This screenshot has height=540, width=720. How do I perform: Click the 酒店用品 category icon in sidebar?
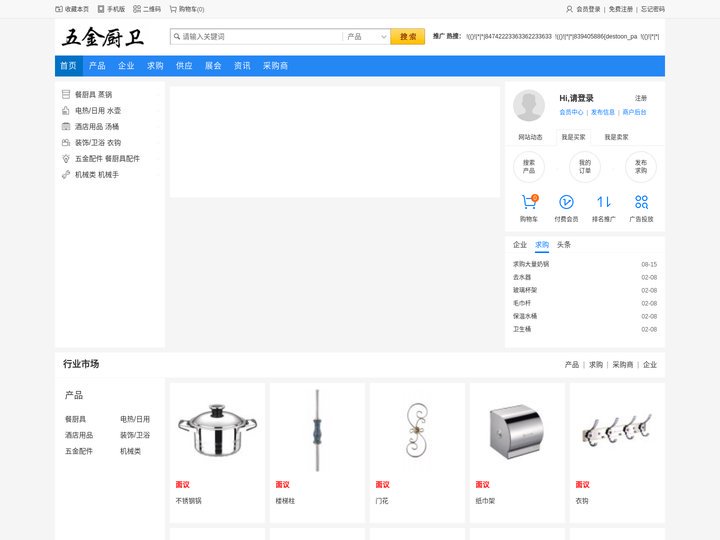click(66, 126)
